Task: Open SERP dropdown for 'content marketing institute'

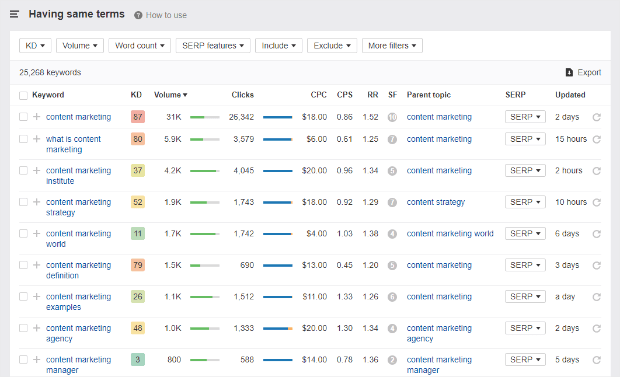Action: point(525,171)
